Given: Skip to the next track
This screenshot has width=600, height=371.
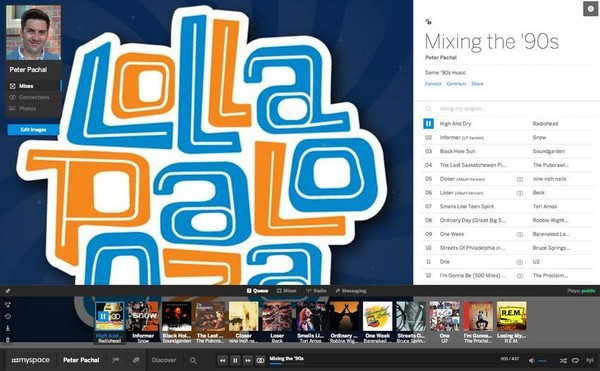Looking at the screenshot, I should point(248,360).
